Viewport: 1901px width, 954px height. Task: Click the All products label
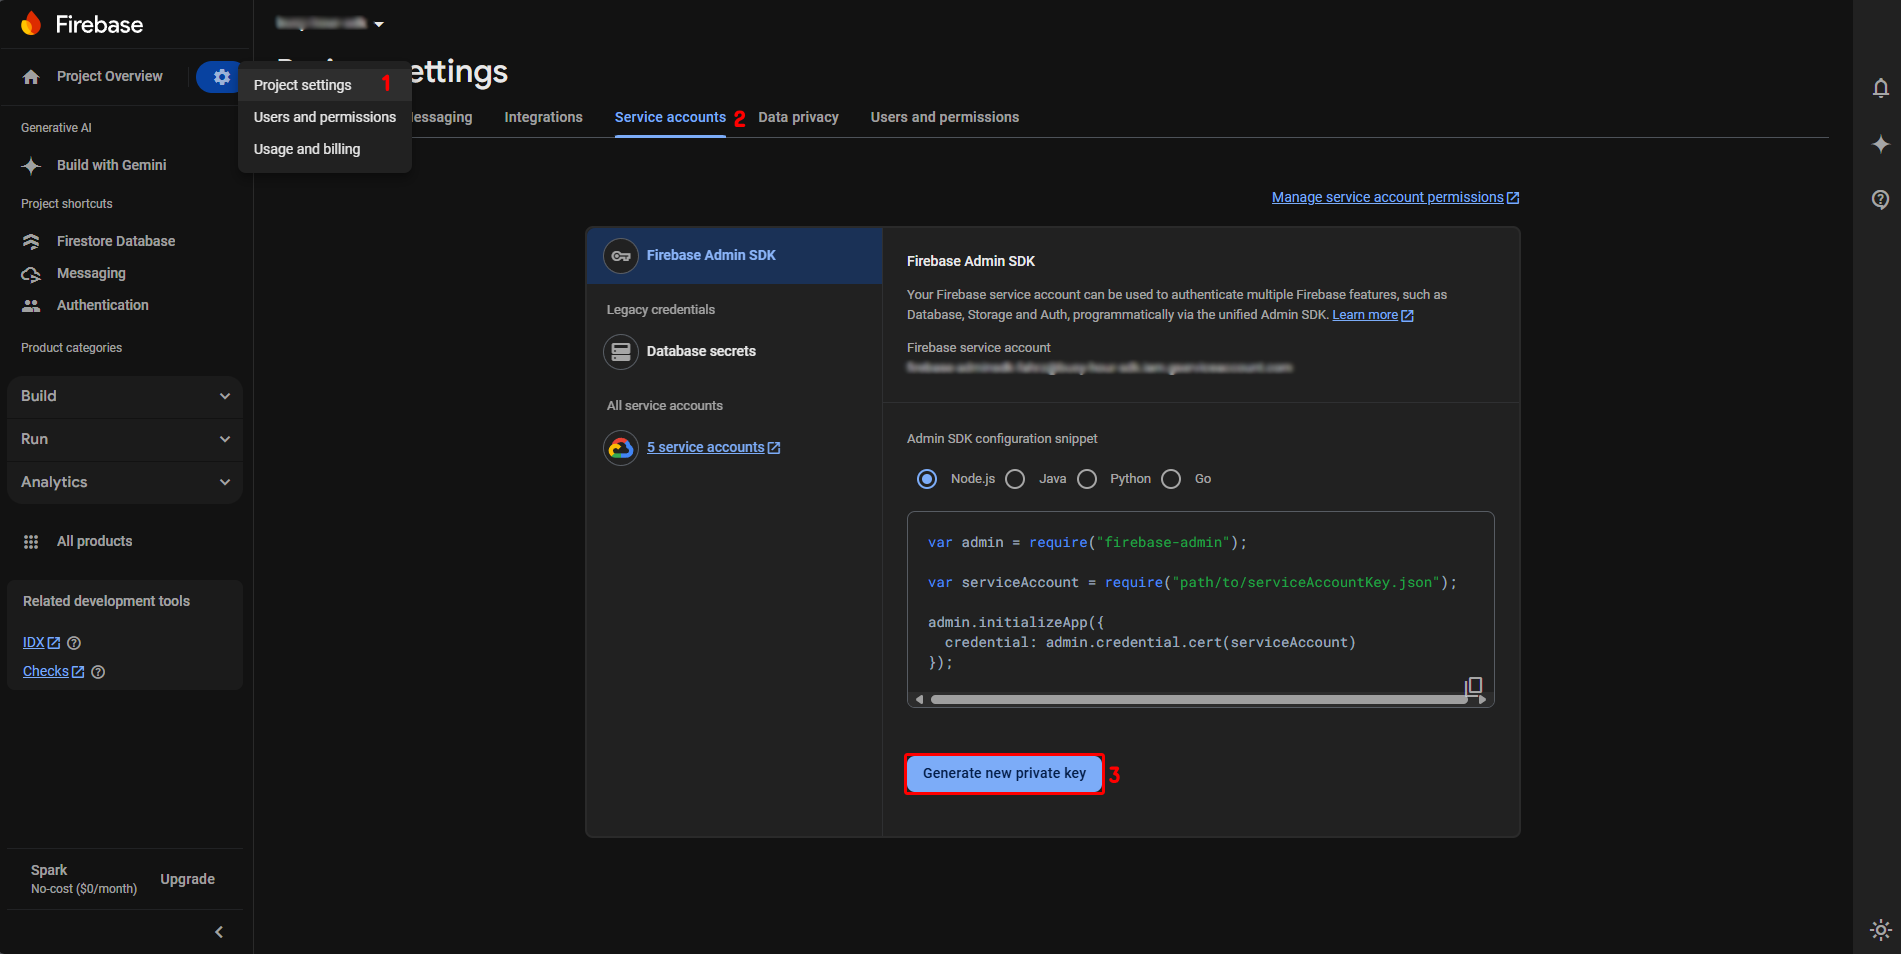click(x=94, y=541)
